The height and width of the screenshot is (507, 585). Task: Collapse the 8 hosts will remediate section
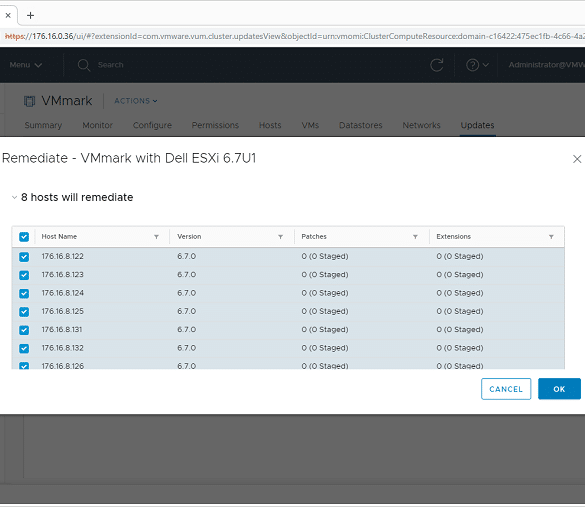click(14, 197)
